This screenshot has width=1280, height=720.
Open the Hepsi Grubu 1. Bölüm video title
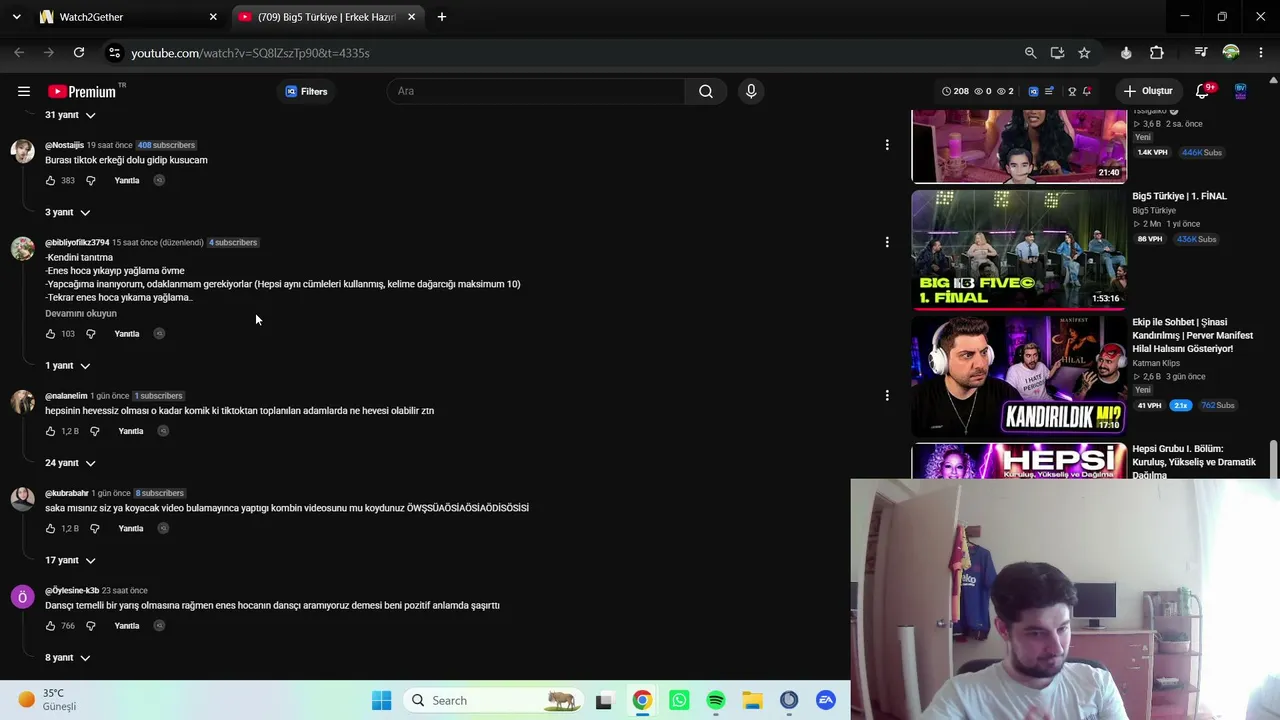coord(1194,461)
